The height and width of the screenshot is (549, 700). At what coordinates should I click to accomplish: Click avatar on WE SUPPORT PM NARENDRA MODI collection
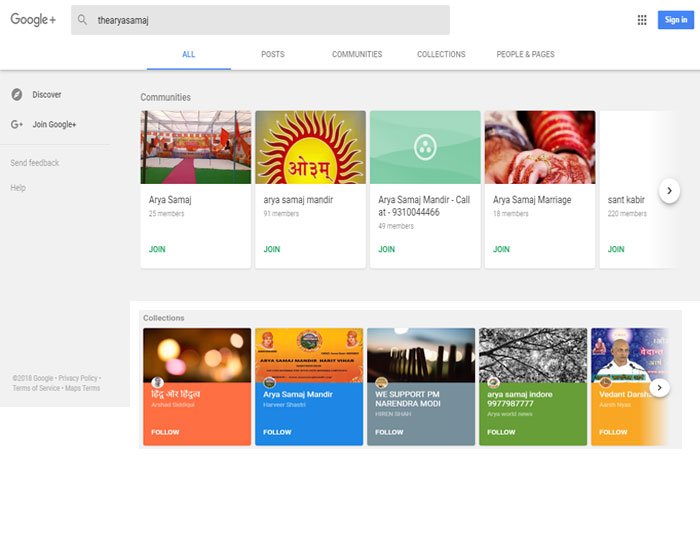click(x=381, y=382)
